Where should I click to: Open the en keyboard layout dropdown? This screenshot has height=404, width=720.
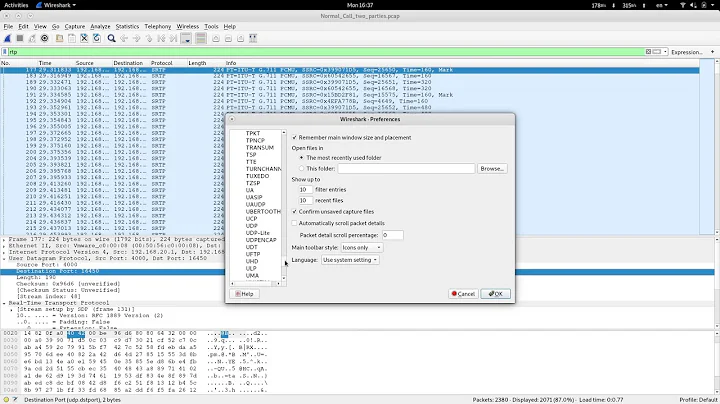coord(662,5)
